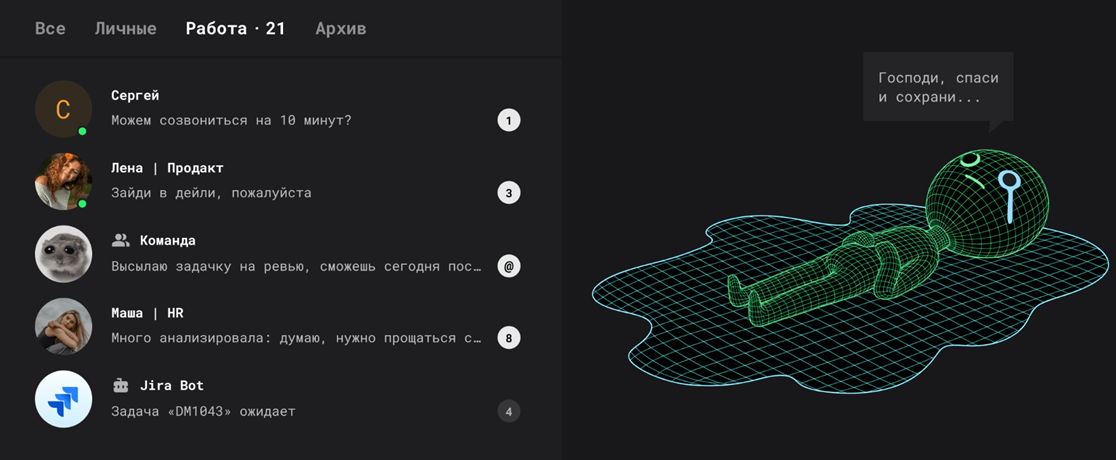This screenshot has height=460, width=1116.
Task: Click the Jira Bot logo avatar
Action: tap(63, 399)
